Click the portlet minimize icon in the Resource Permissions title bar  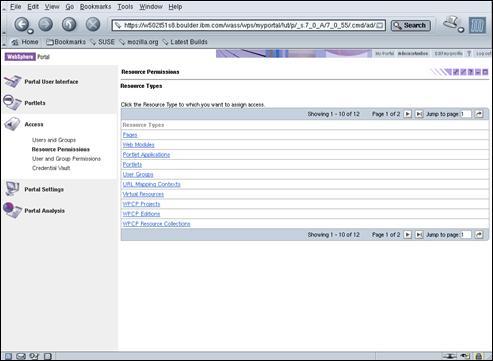pos(478,72)
